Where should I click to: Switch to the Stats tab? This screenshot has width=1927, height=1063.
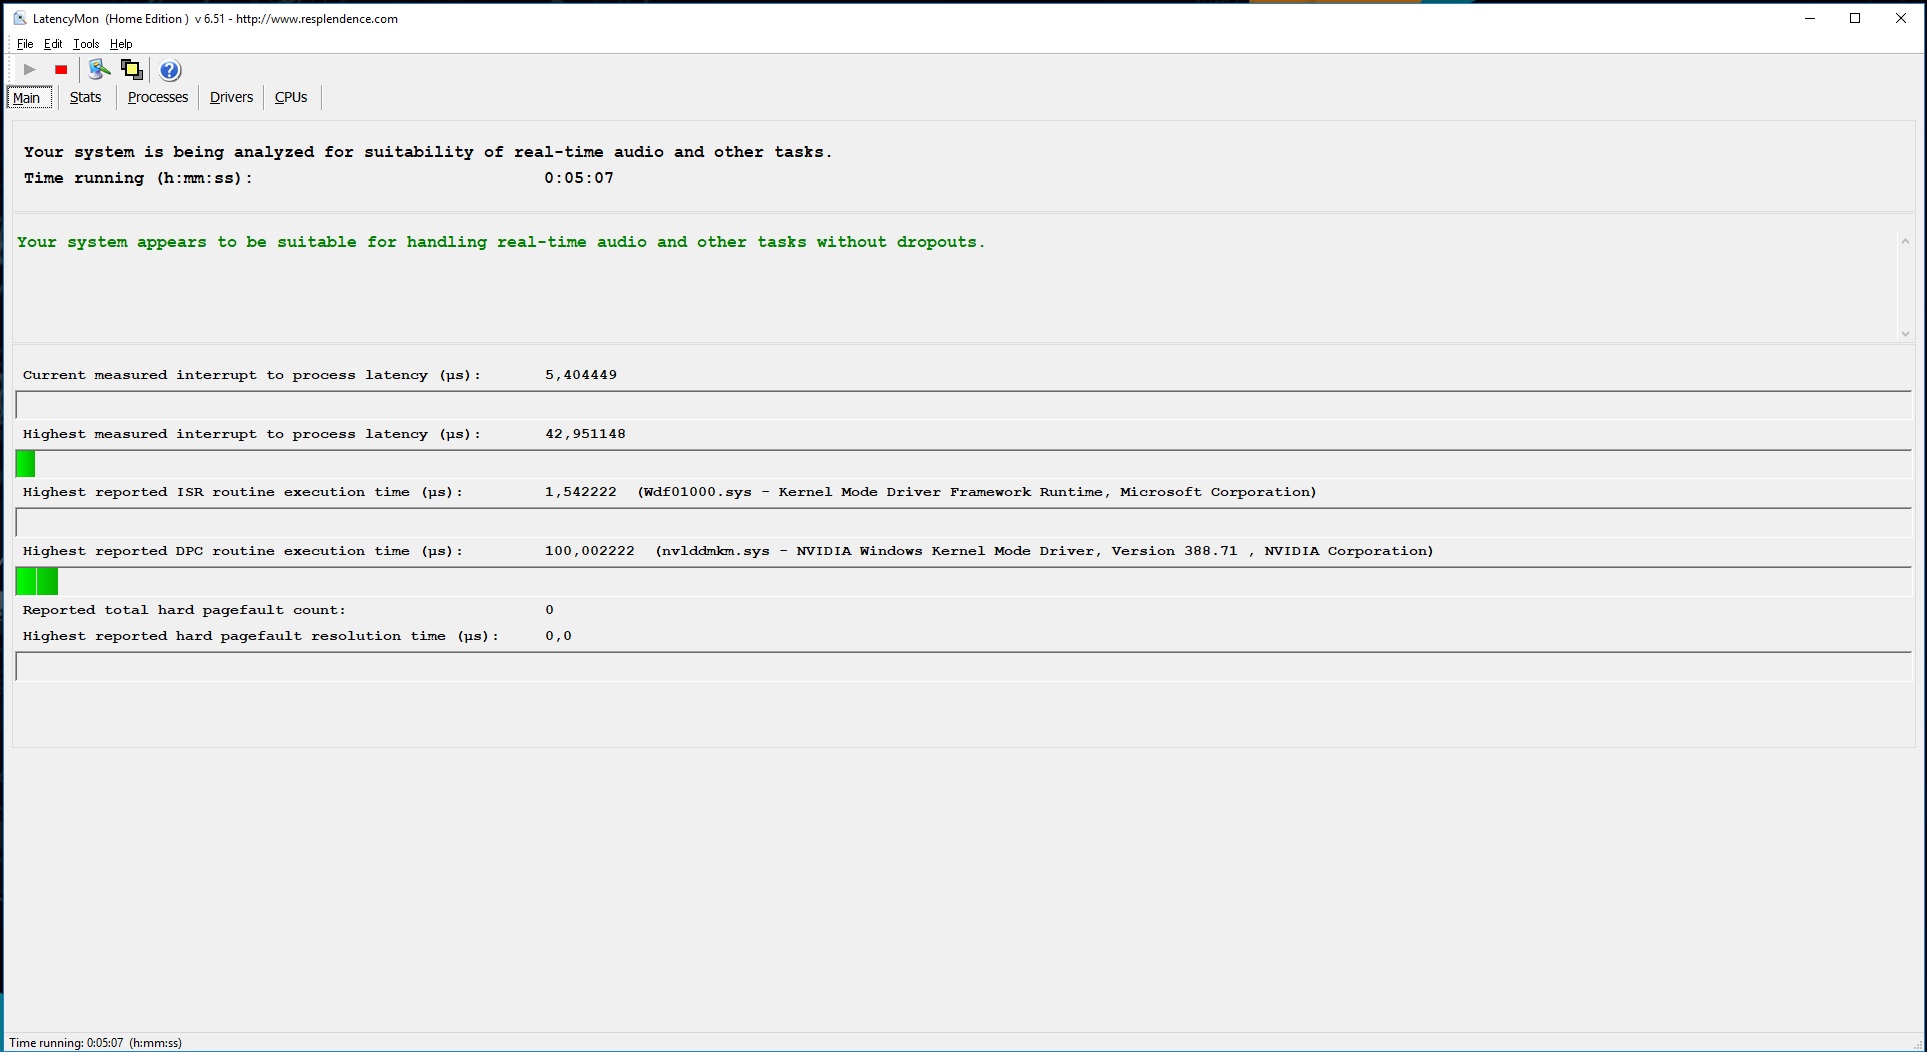pos(85,98)
